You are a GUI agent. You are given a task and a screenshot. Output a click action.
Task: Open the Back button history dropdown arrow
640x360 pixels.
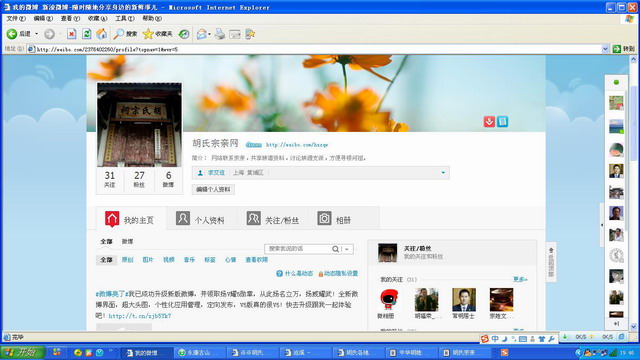tap(36, 34)
